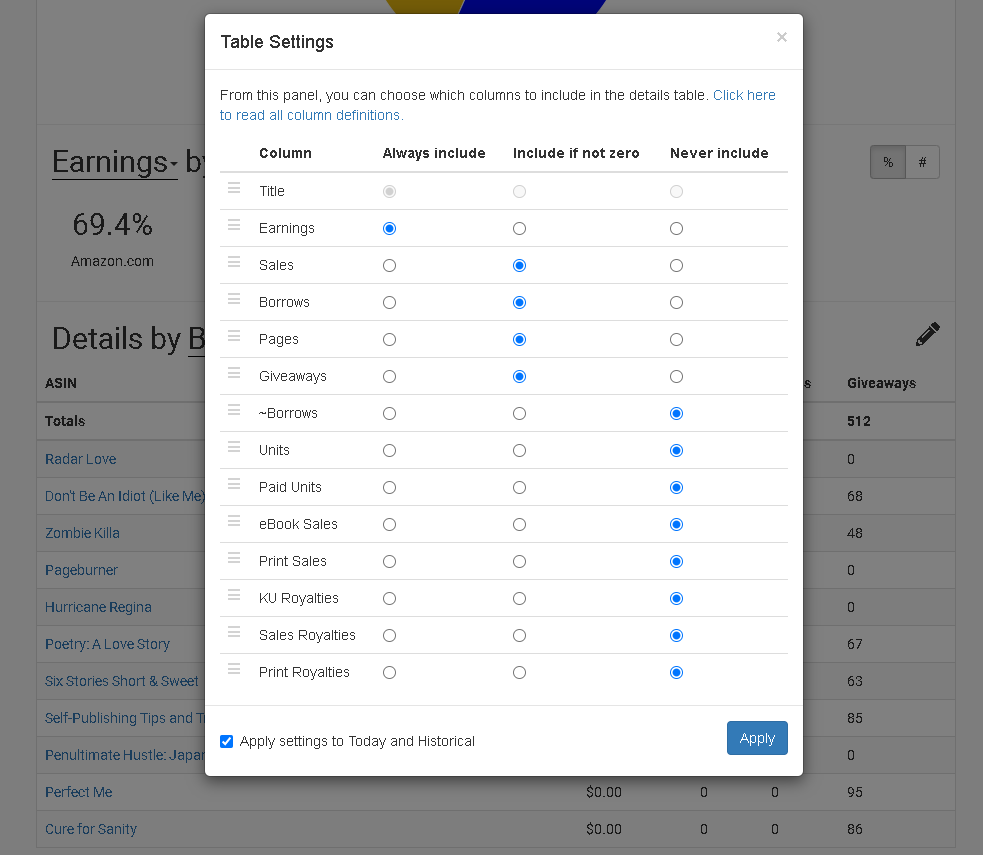This screenshot has width=983, height=855.
Task: Switch to number view button
Action: (x=922, y=162)
